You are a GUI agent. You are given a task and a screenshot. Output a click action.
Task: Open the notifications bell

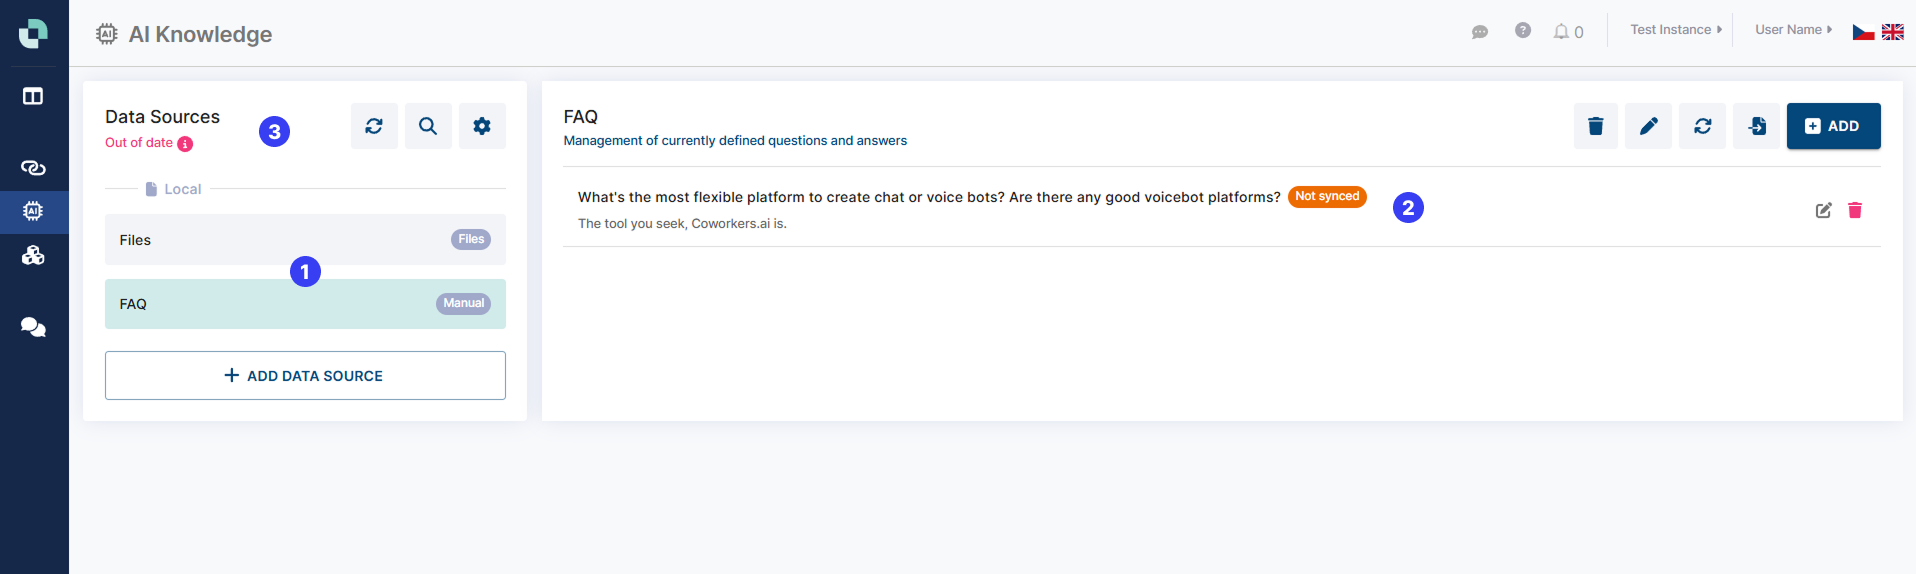(x=1561, y=32)
